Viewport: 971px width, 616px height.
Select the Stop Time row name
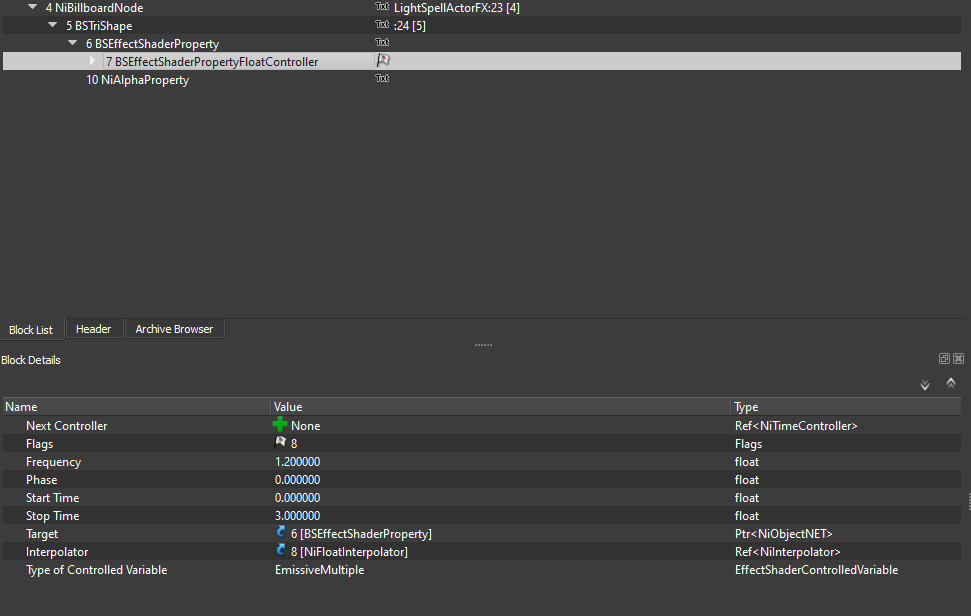[53, 516]
